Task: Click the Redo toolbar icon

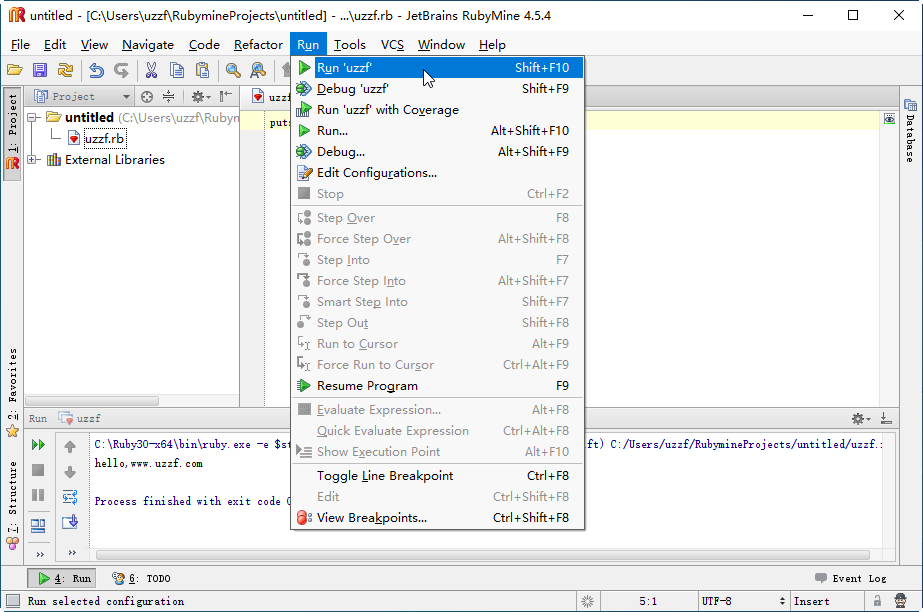Action: (x=121, y=71)
